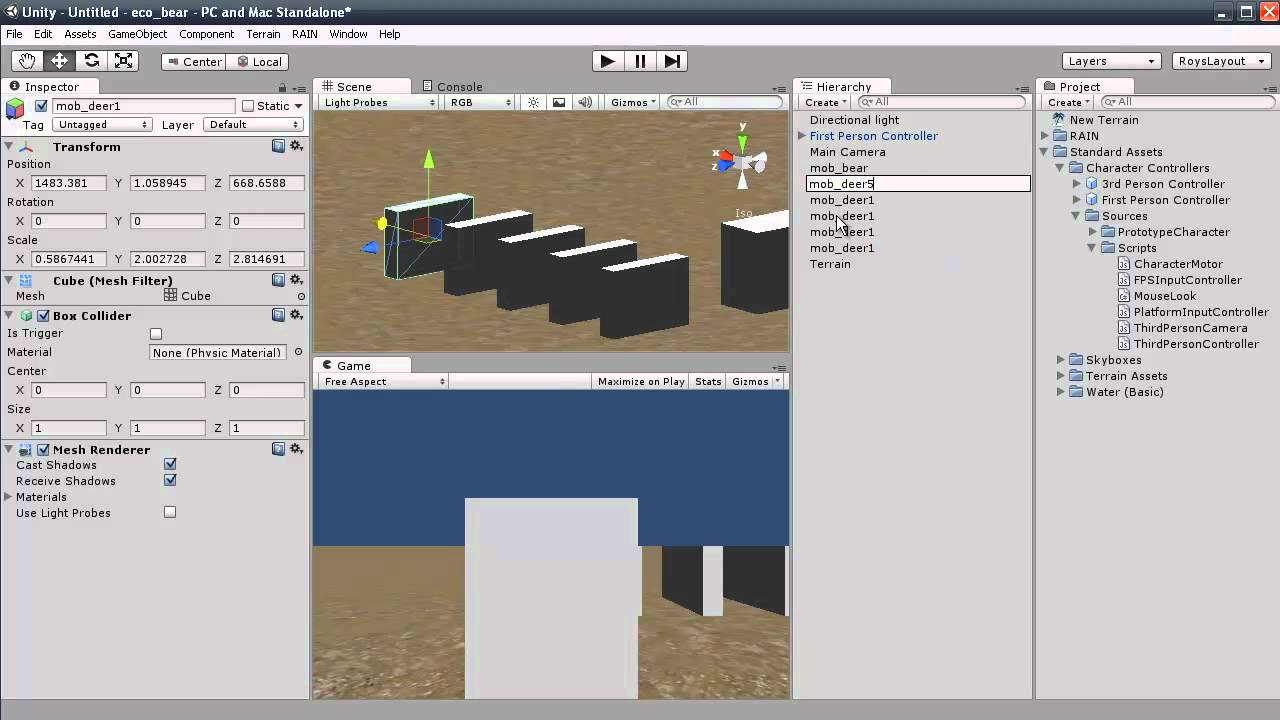The height and width of the screenshot is (720, 1280).
Task: Collapse the Transform component
Action: coord(9,147)
